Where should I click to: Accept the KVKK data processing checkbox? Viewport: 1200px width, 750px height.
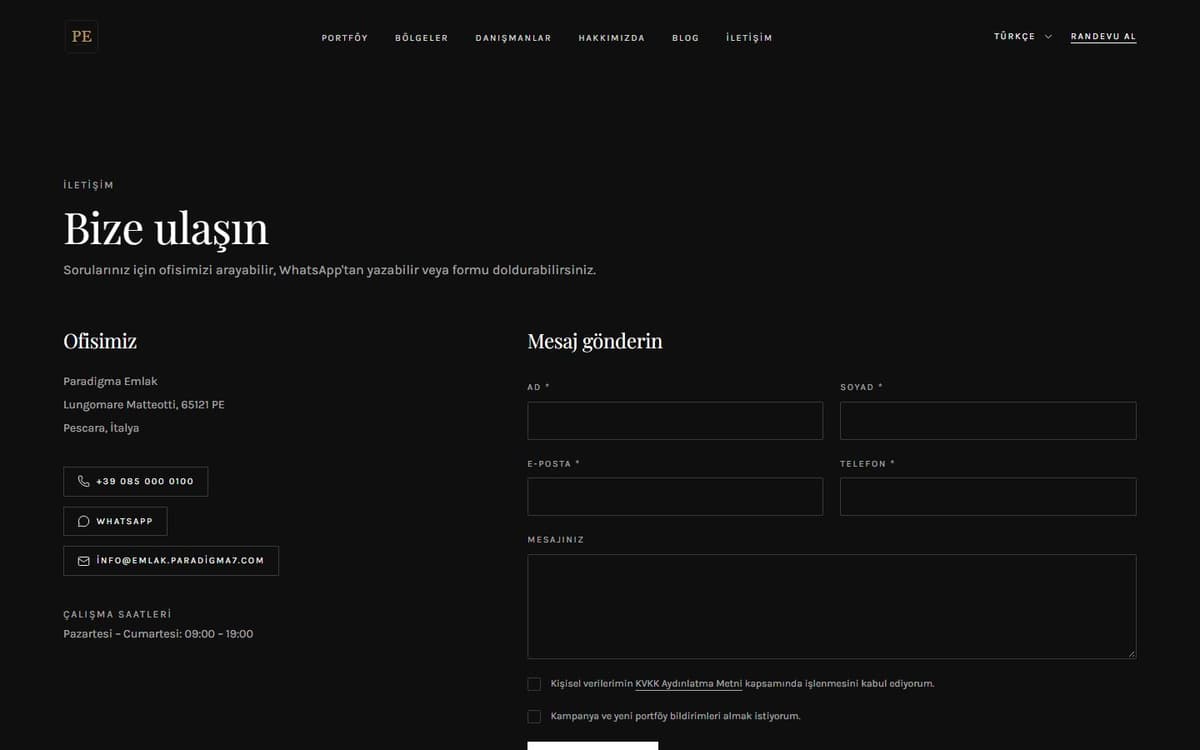[x=534, y=684]
